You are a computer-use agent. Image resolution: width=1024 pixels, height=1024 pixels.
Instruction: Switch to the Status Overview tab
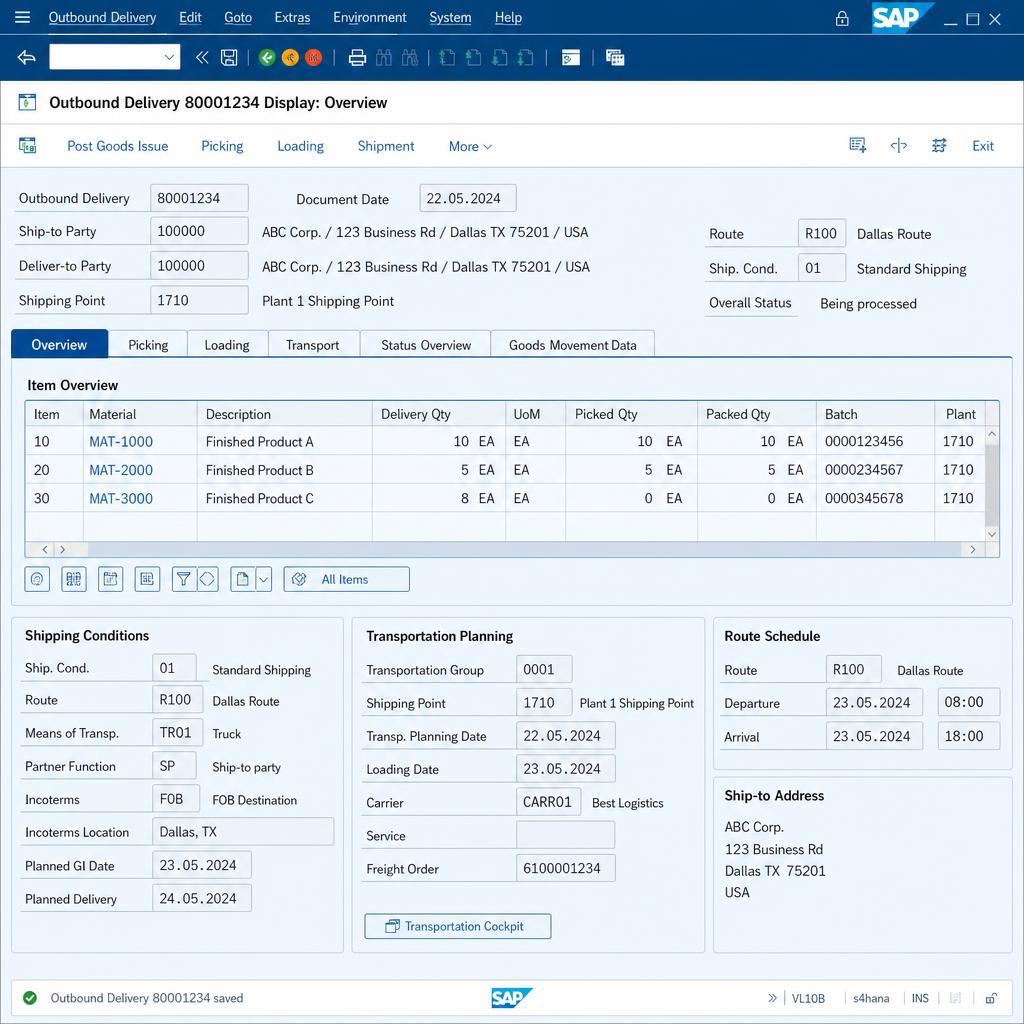[426, 345]
